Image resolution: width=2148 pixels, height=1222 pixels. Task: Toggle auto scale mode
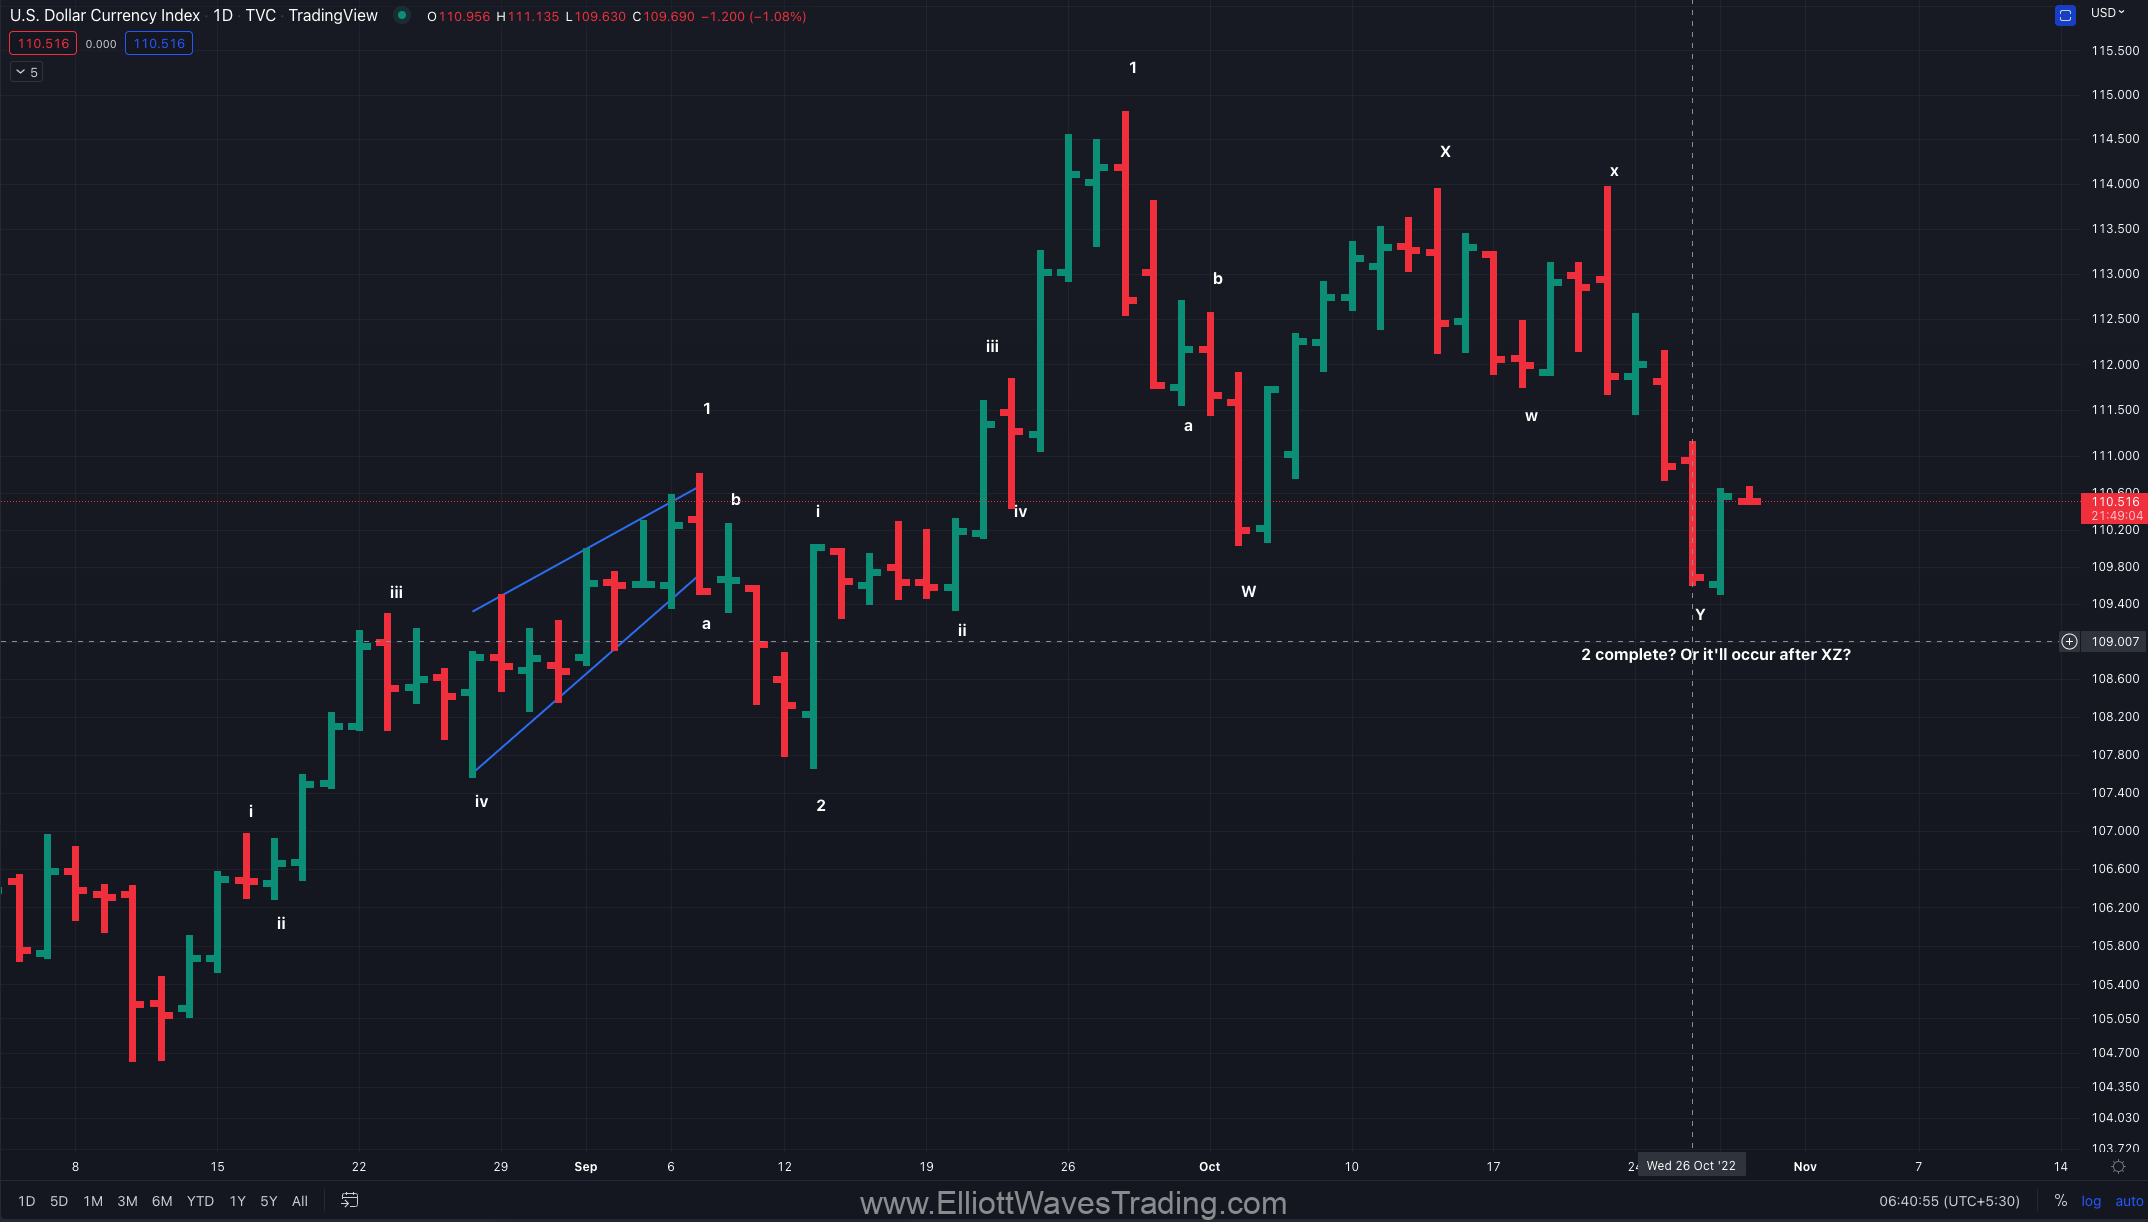point(2129,1201)
